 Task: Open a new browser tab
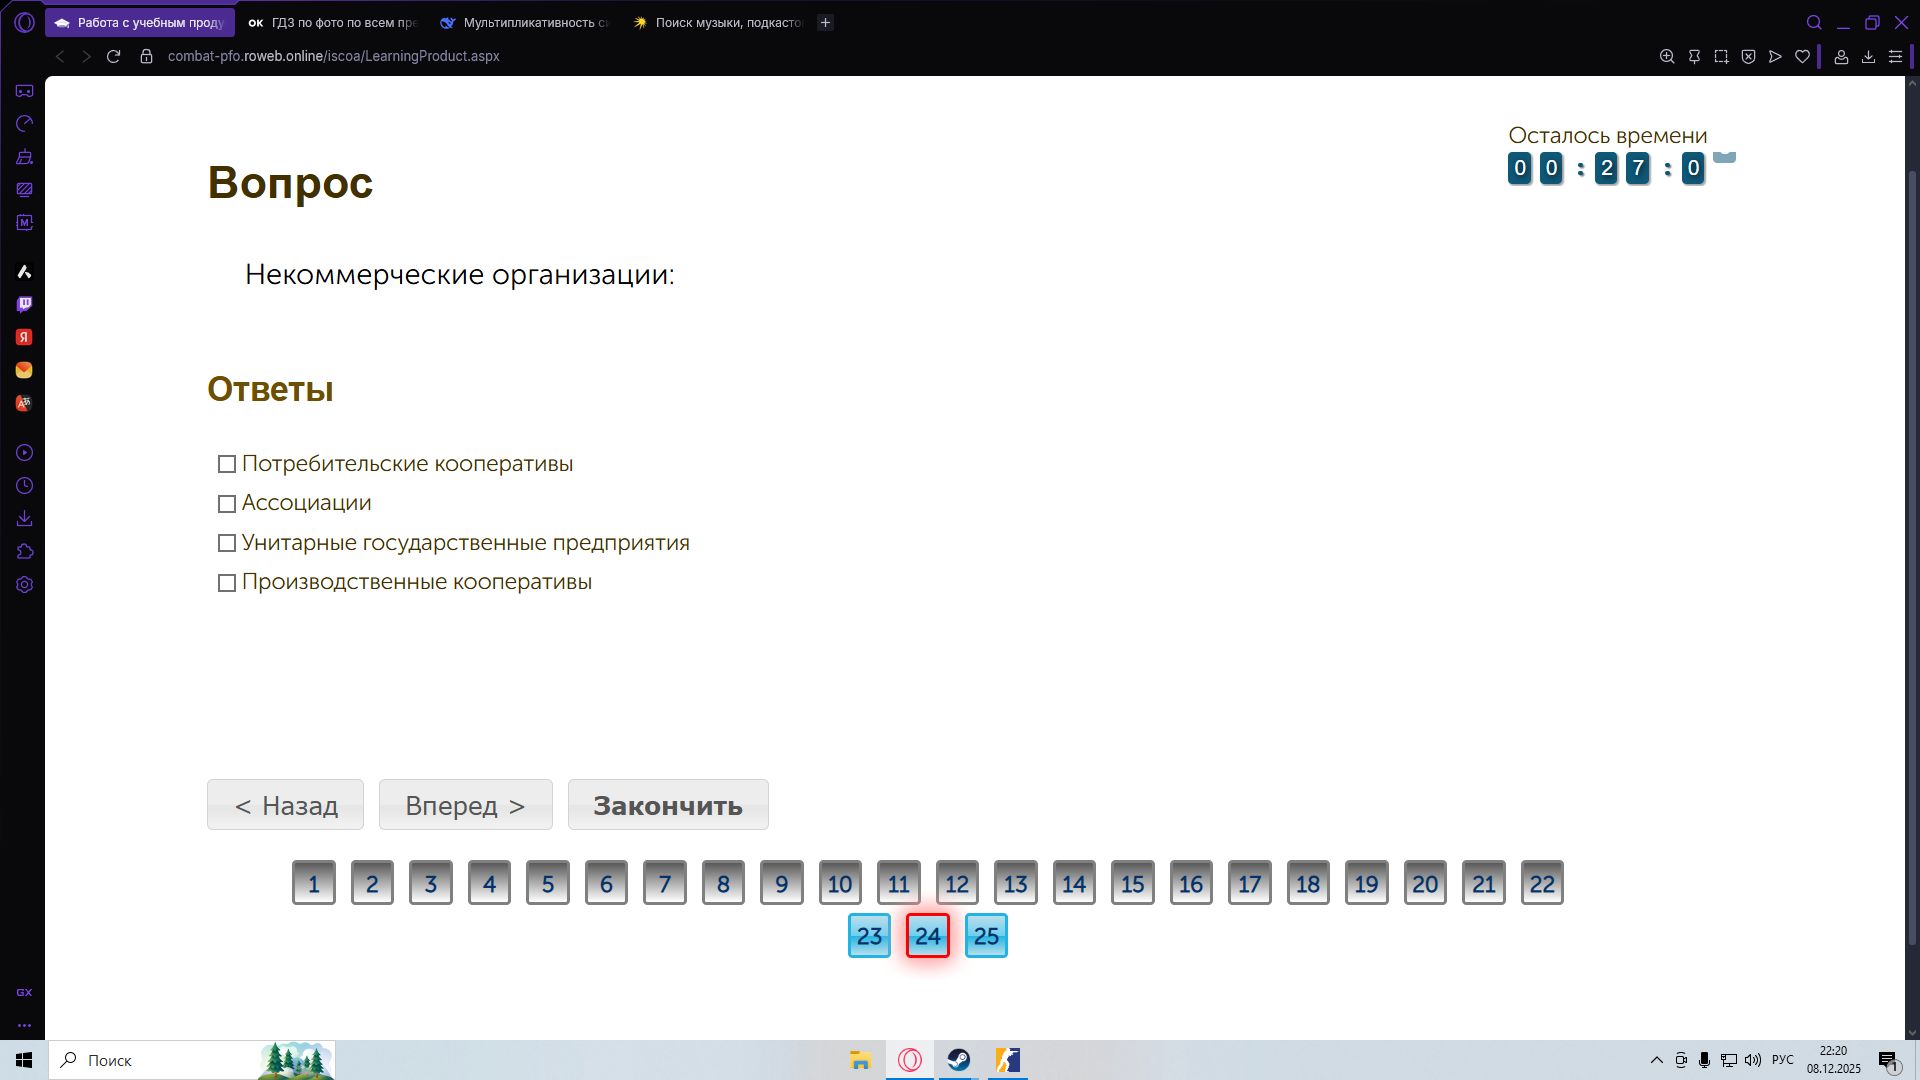pyautogui.click(x=825, y=22)
